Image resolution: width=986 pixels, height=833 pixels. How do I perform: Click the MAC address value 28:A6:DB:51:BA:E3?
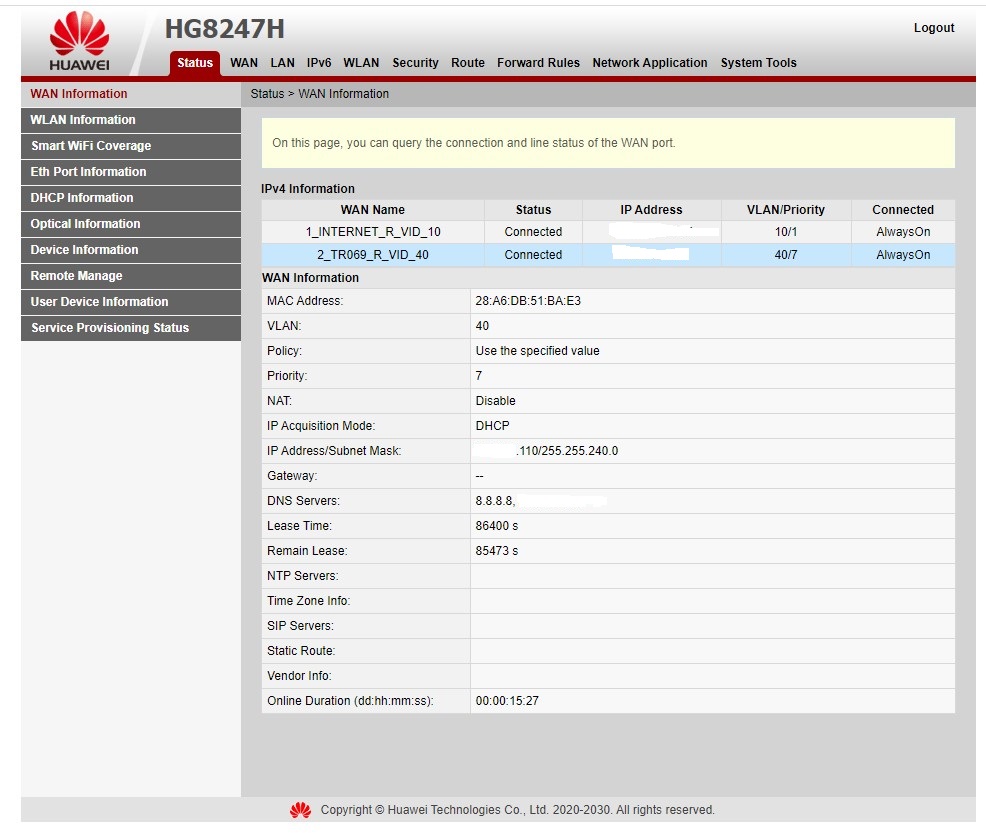click(528, 301)
